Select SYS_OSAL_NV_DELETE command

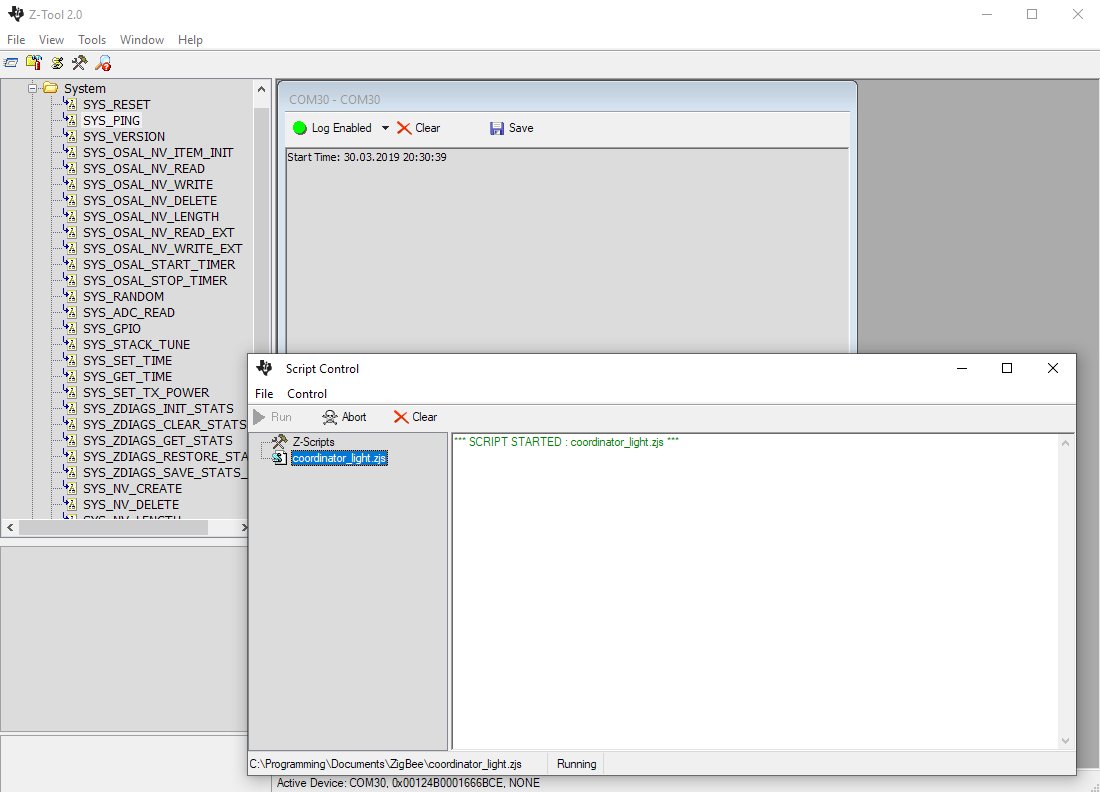pos(150,201)
